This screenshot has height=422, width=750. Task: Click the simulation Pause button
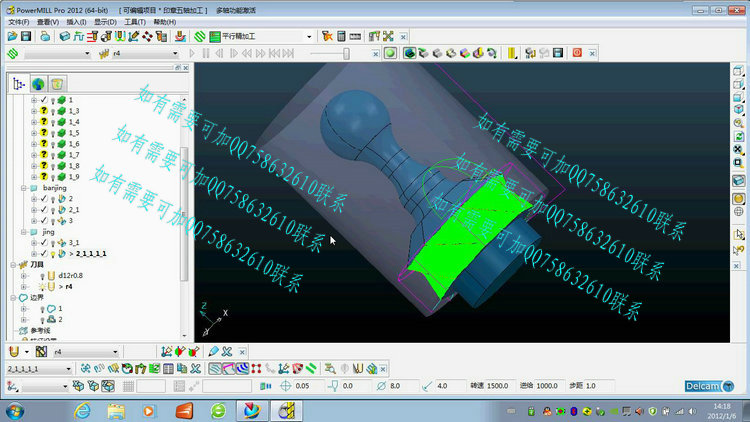(206, 54)
